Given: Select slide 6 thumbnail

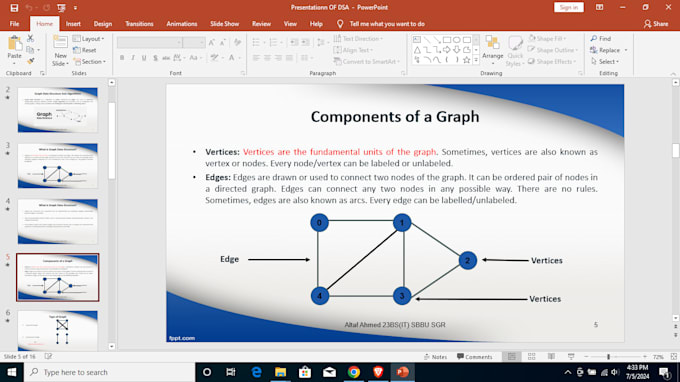Looking at the screenshot, I should tap(58, 330).
